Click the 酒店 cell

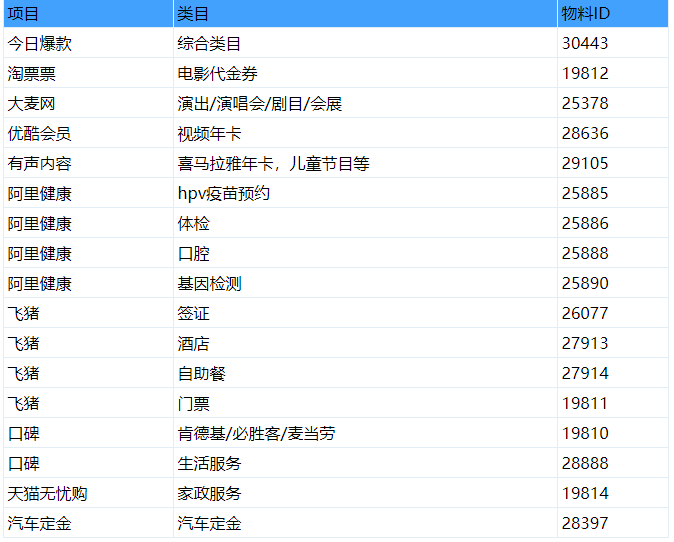[365, 343]
